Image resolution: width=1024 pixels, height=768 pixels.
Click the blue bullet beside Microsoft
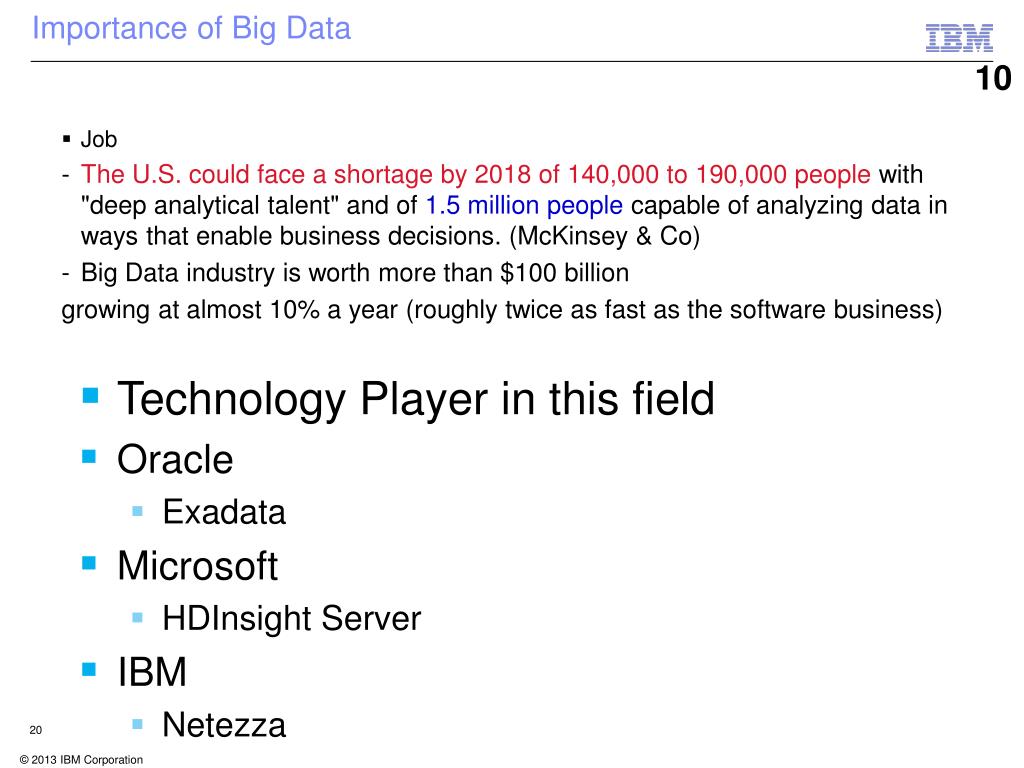tap(89, 562)
